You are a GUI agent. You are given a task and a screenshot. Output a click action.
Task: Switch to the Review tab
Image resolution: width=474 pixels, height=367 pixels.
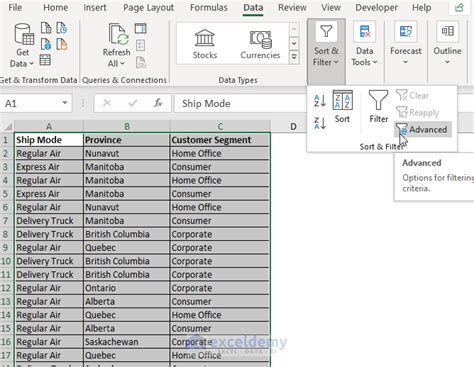(292, 7)
